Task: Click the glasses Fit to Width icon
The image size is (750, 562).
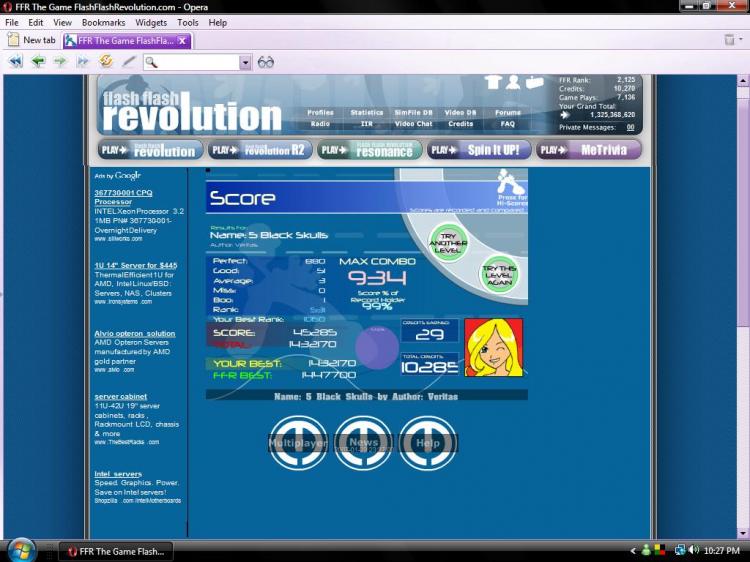Action: (x=266, y=62)
